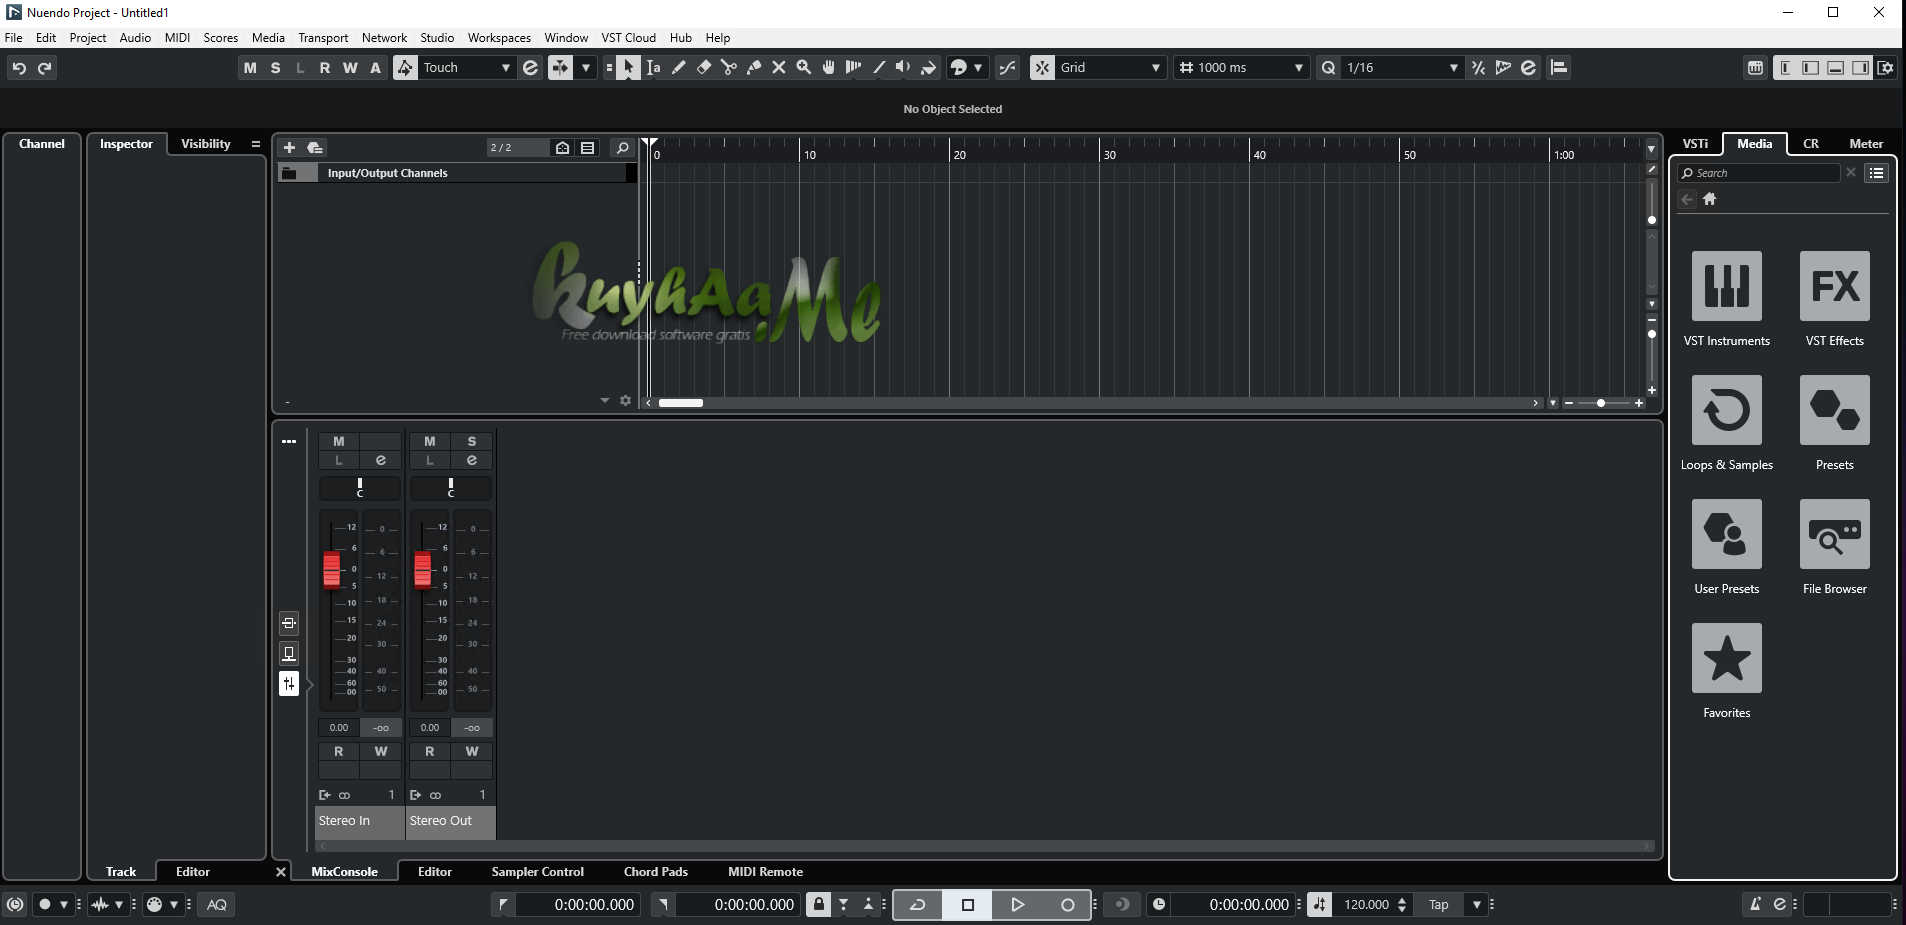Open Tap tempo options dropdown arrow
This screenshot has width=1906, height=925.
(1476, 904)
